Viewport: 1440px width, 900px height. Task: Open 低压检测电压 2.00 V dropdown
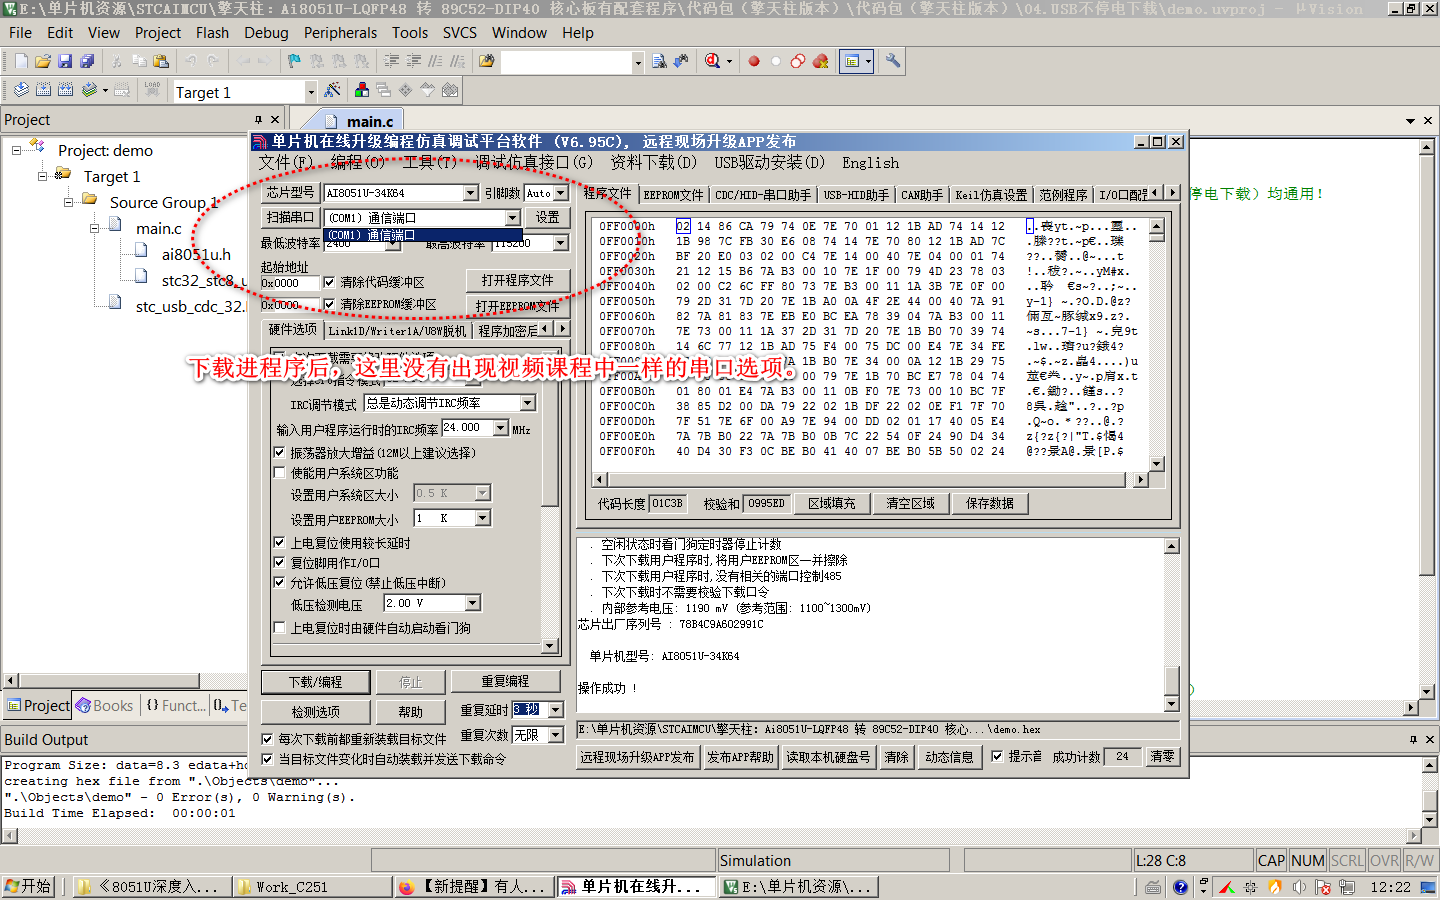point(472,603)
